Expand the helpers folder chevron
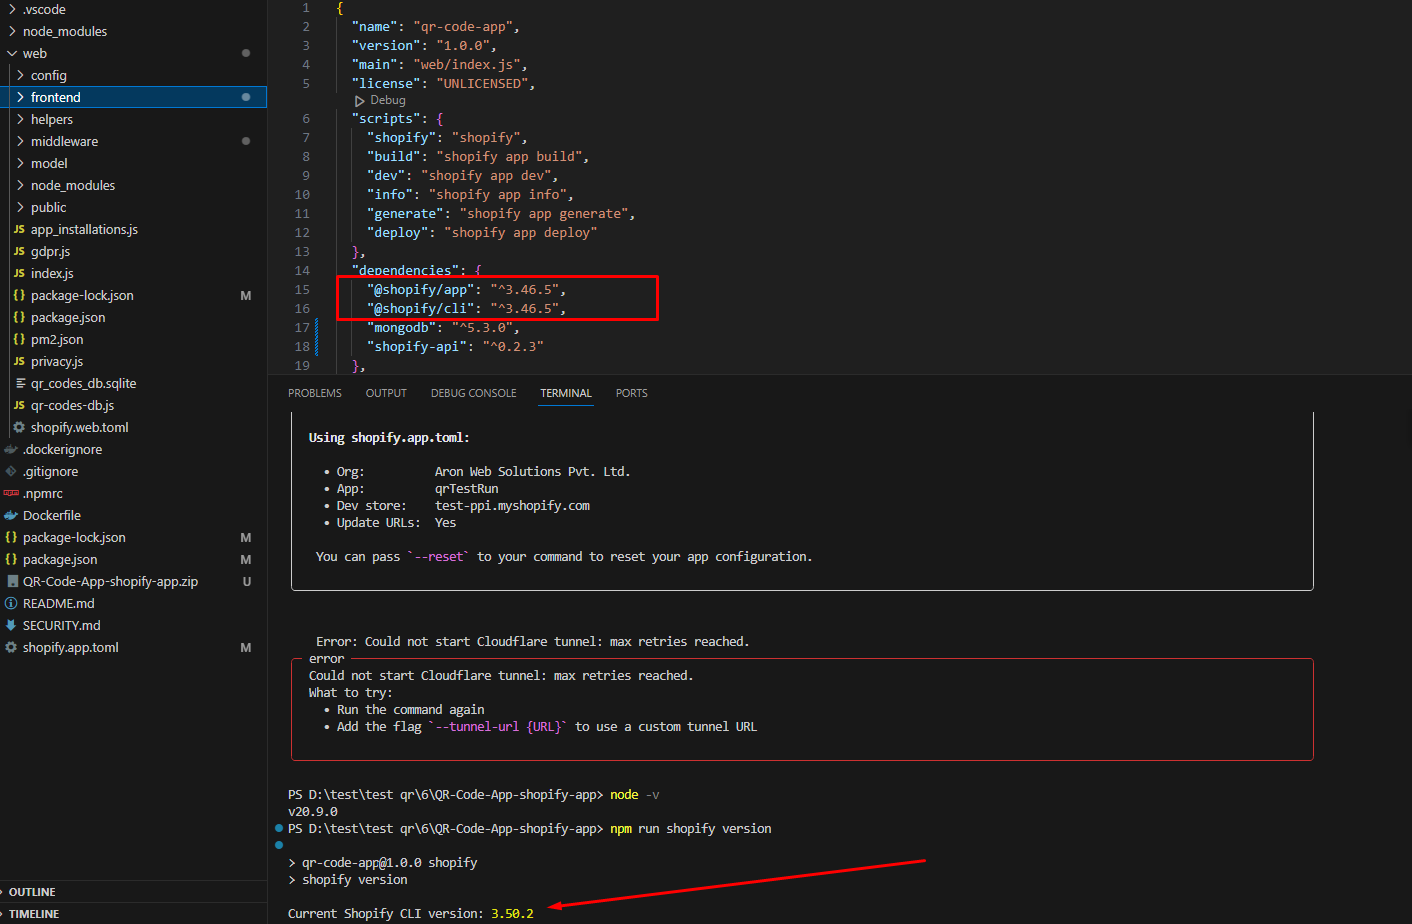1412x924 pixels. tap(20, 119)
